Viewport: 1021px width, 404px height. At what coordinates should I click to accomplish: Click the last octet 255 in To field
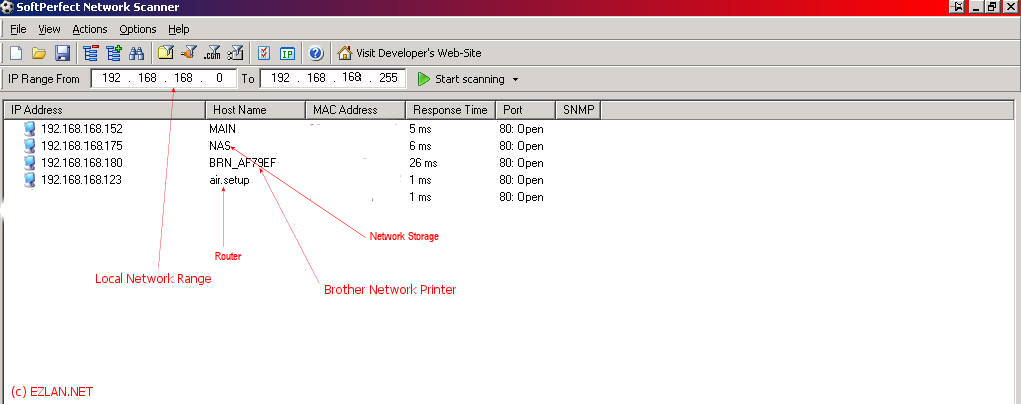[x=388, y=78]
